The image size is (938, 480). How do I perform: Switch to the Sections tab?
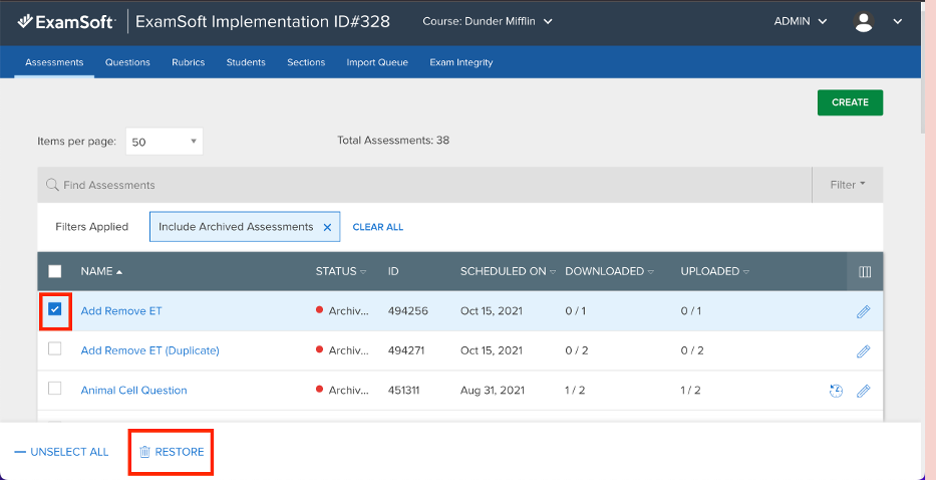pos(306,62)
